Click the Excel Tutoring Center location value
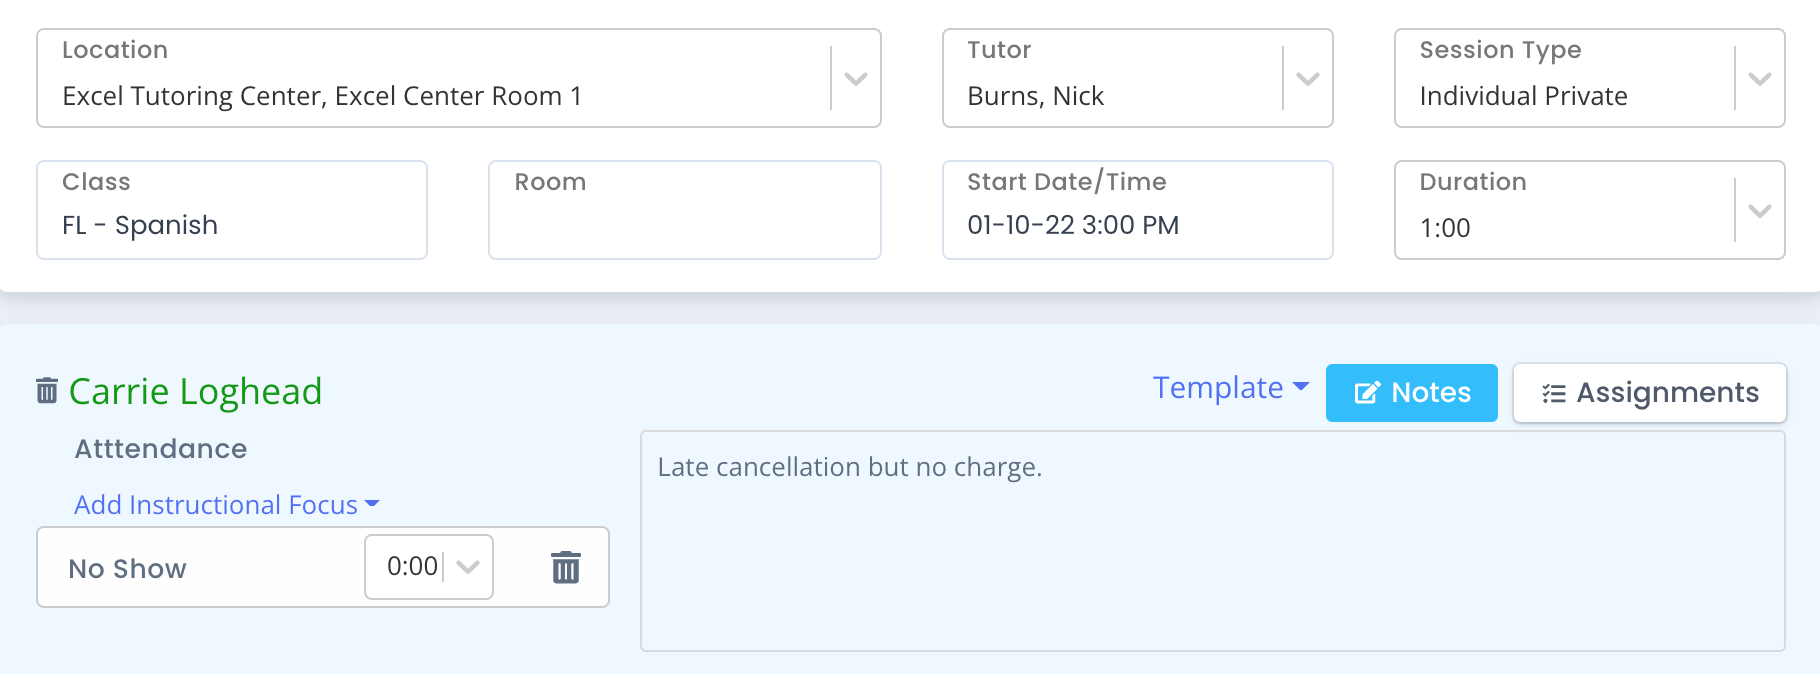Screen dimensions: 1820x674 321,96
